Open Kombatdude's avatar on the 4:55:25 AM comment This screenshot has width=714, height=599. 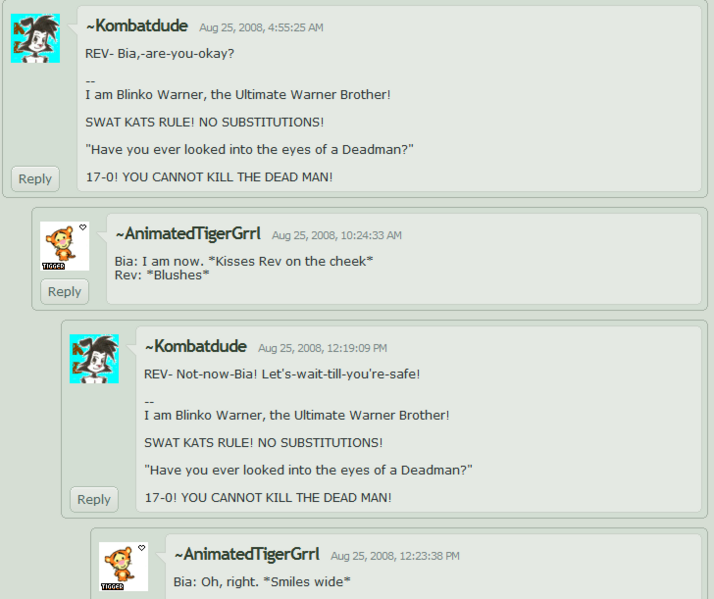(36, 39)
